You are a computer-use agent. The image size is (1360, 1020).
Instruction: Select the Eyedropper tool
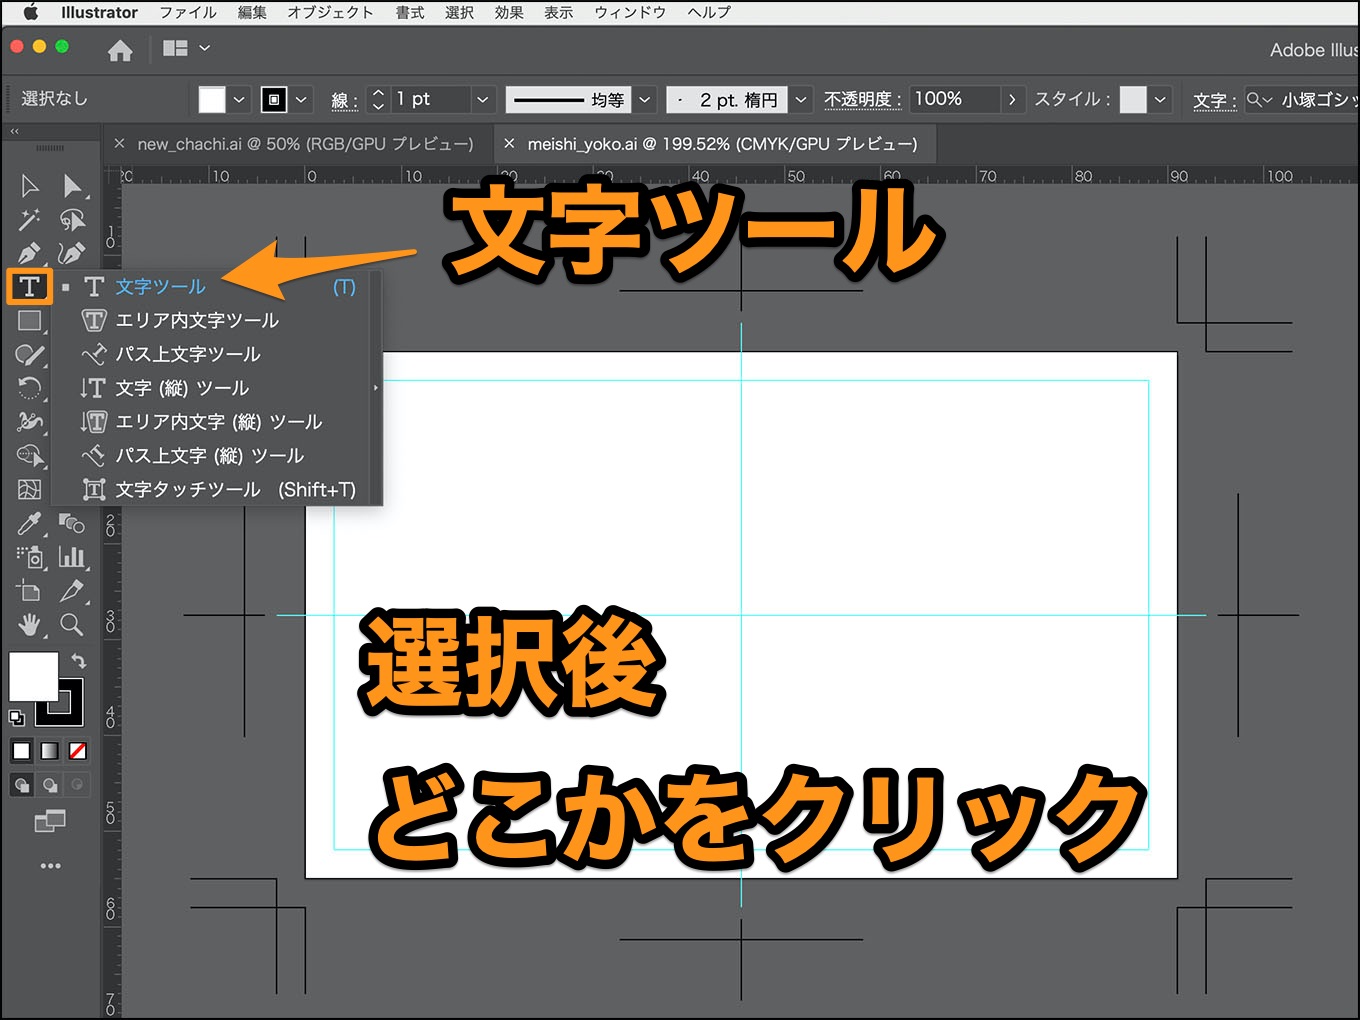[29, 523]
